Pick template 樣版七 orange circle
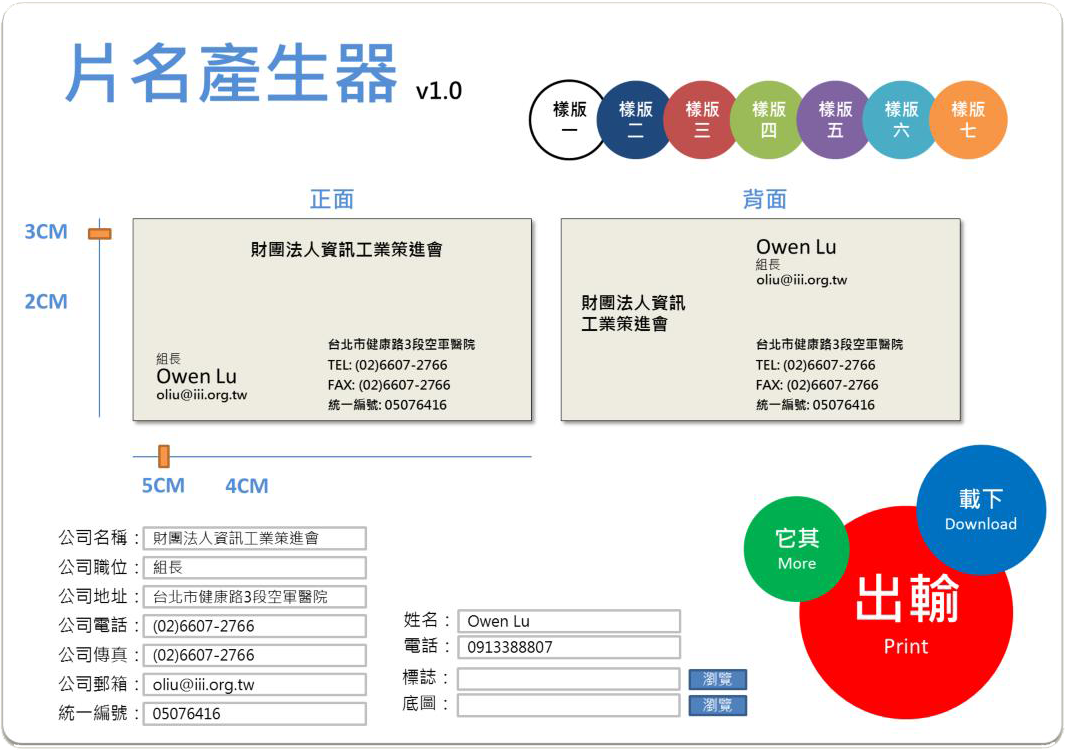1065x750 pixels. 968,120
